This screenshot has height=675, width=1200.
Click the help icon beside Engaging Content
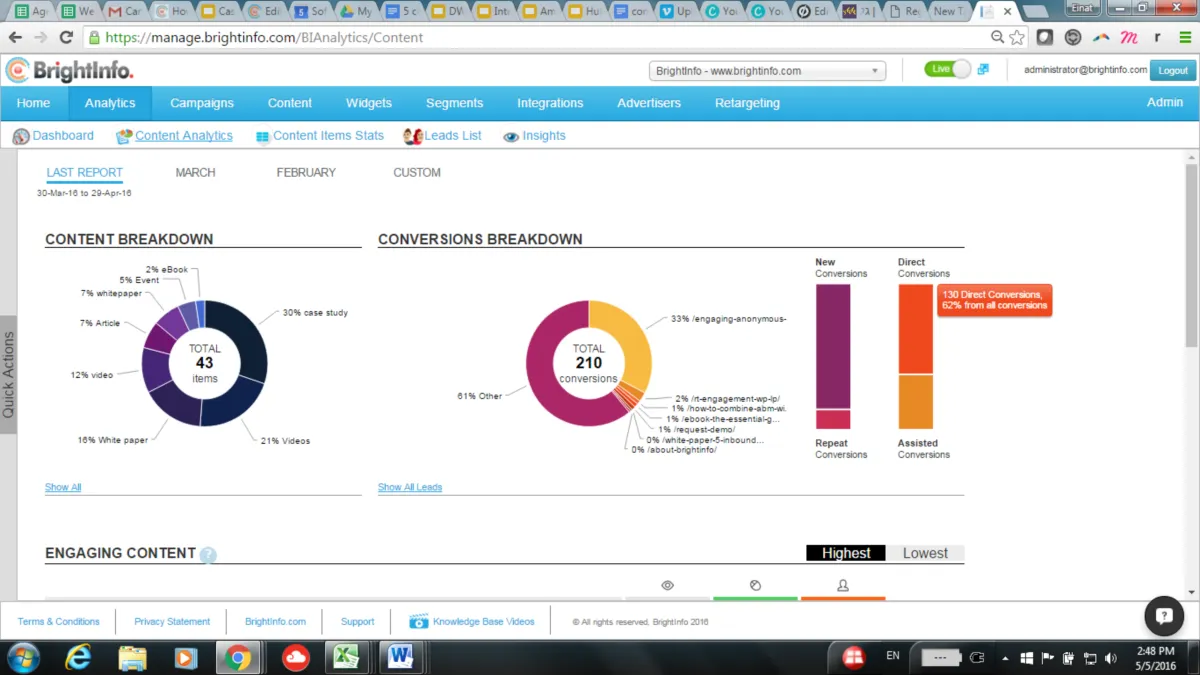(208, 555)
